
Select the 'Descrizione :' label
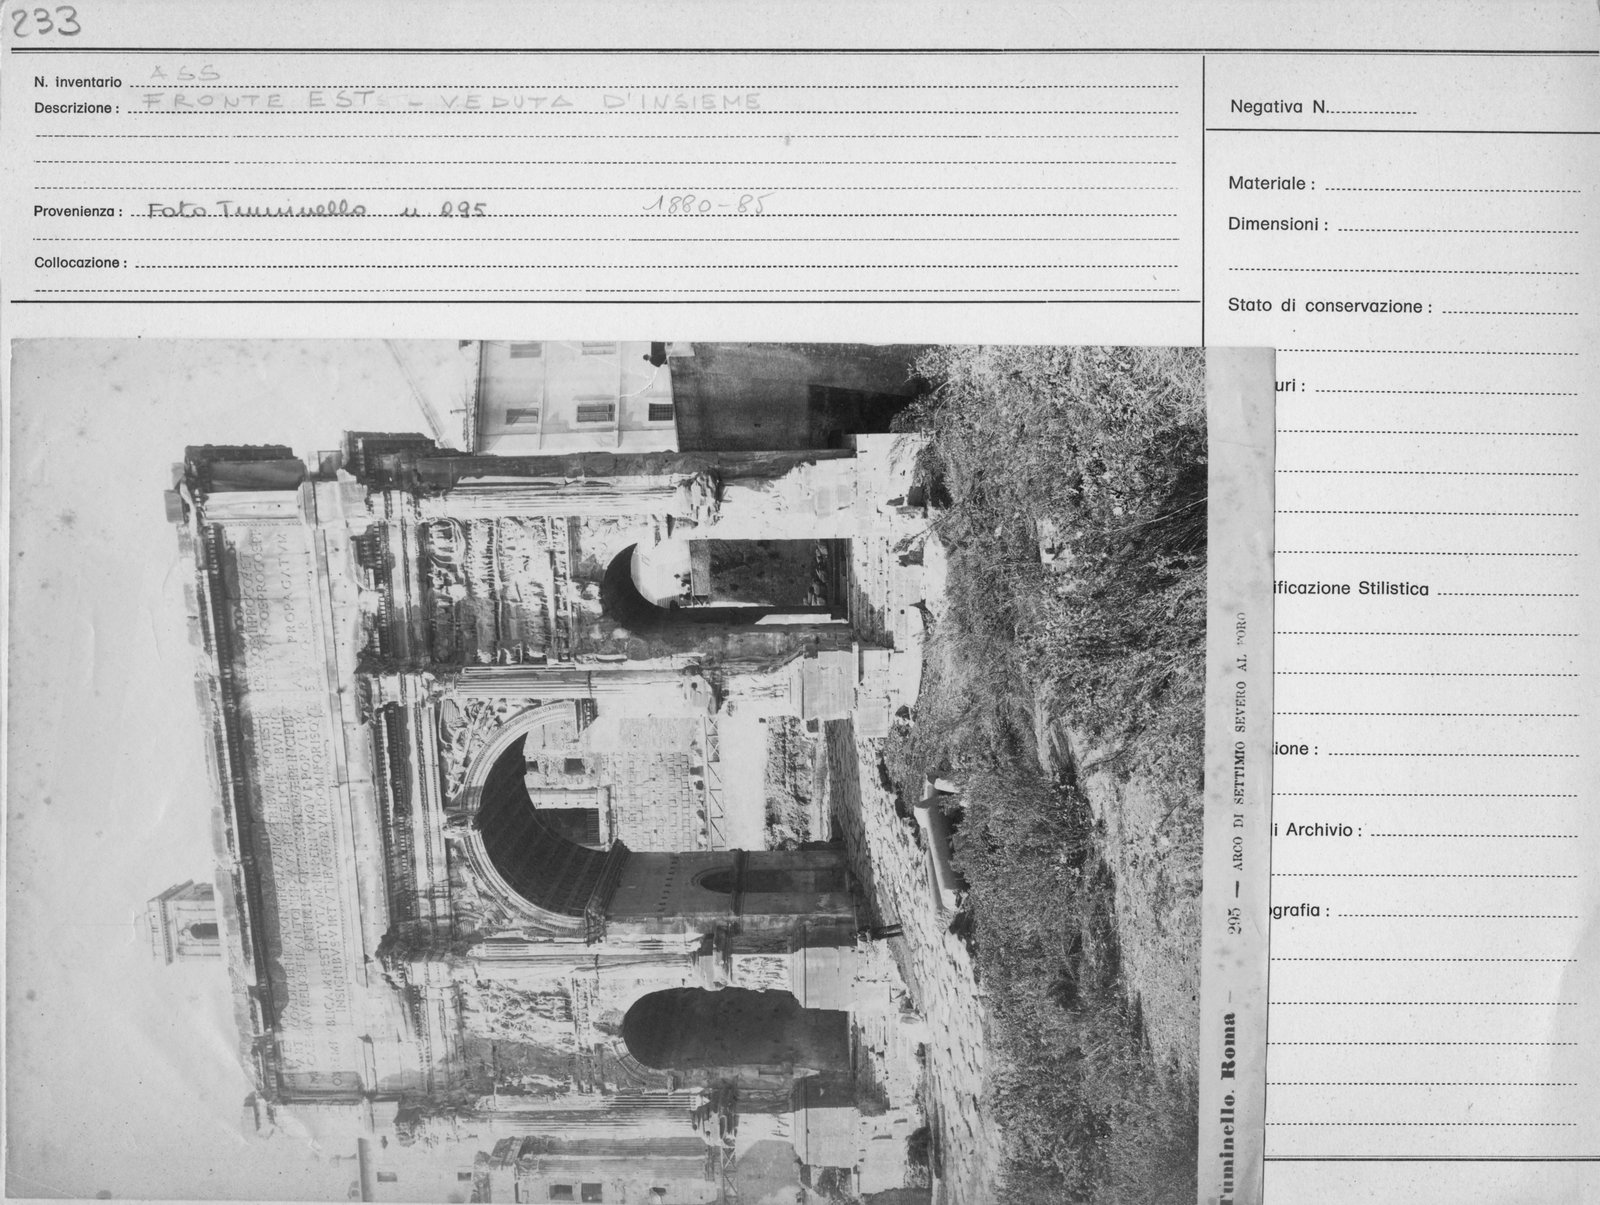click(77, 108)
